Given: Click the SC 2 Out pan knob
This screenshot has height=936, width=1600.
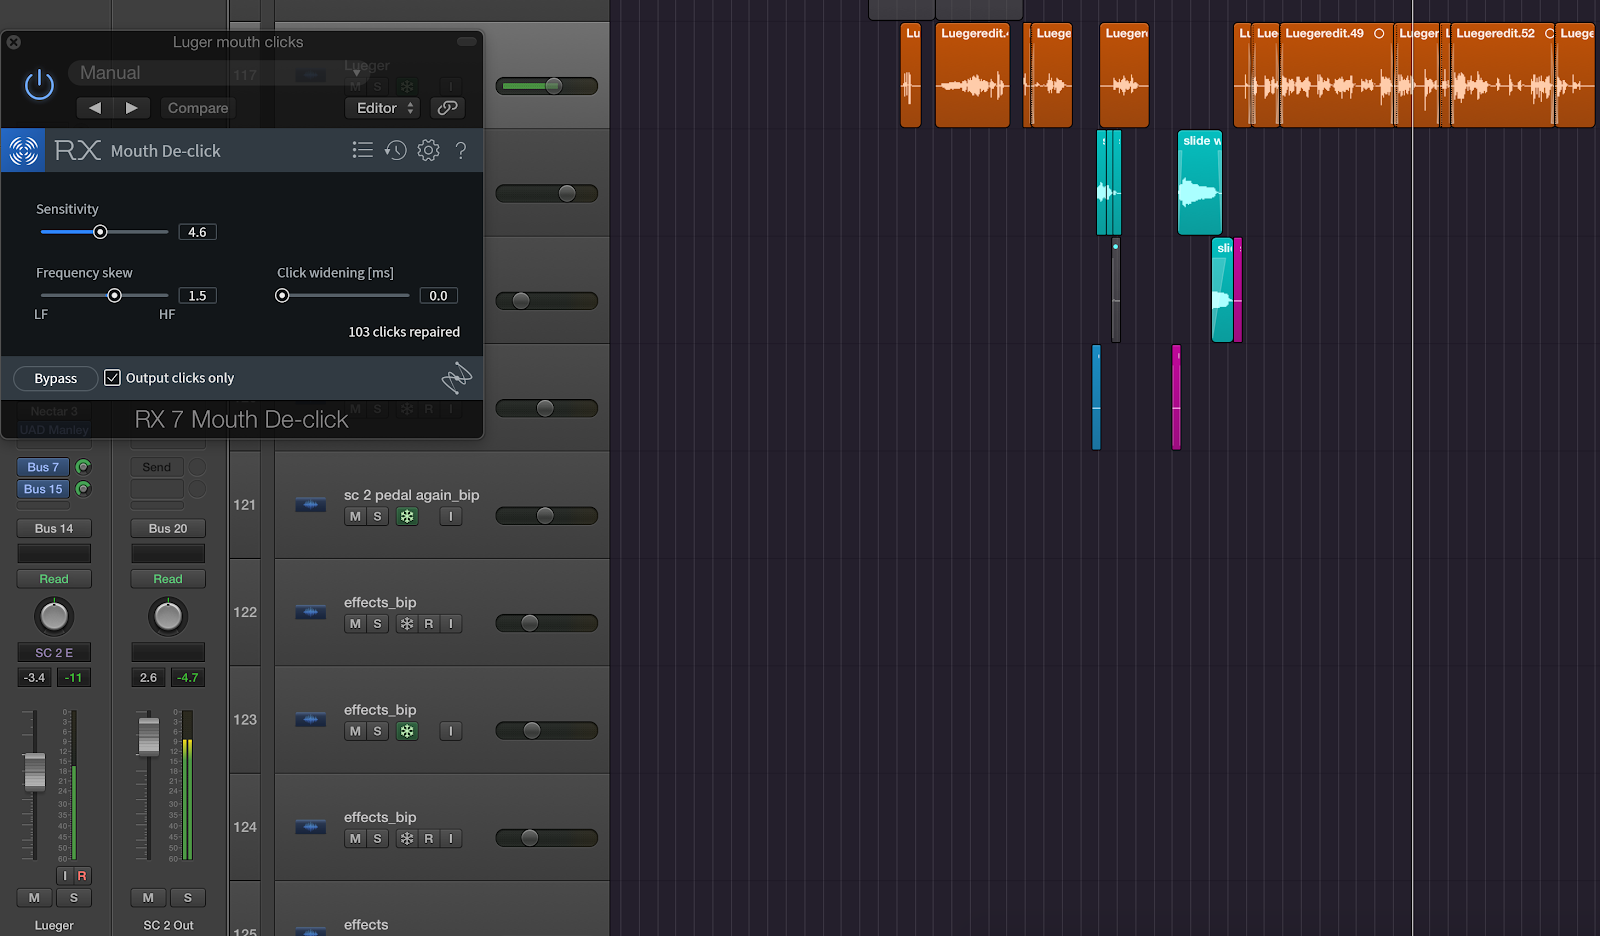Looking at the screenshot, I should click(168, 616).
